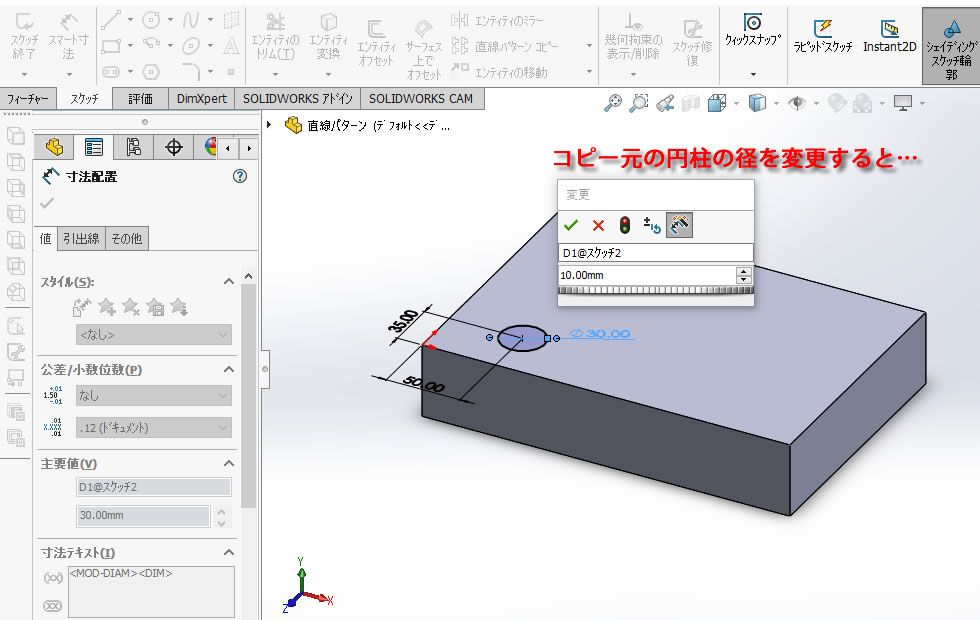
Task: Toggle クイックスナップ quick snaps
Action: pos(753,30)
